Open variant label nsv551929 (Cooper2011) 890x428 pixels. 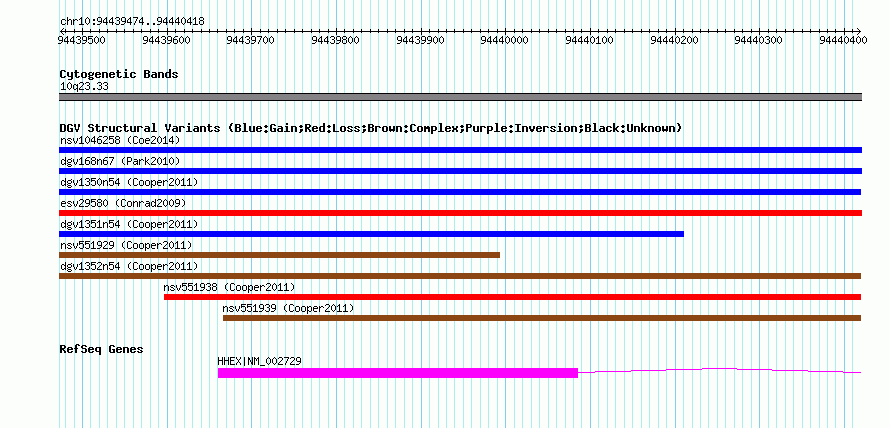[126, 245]
